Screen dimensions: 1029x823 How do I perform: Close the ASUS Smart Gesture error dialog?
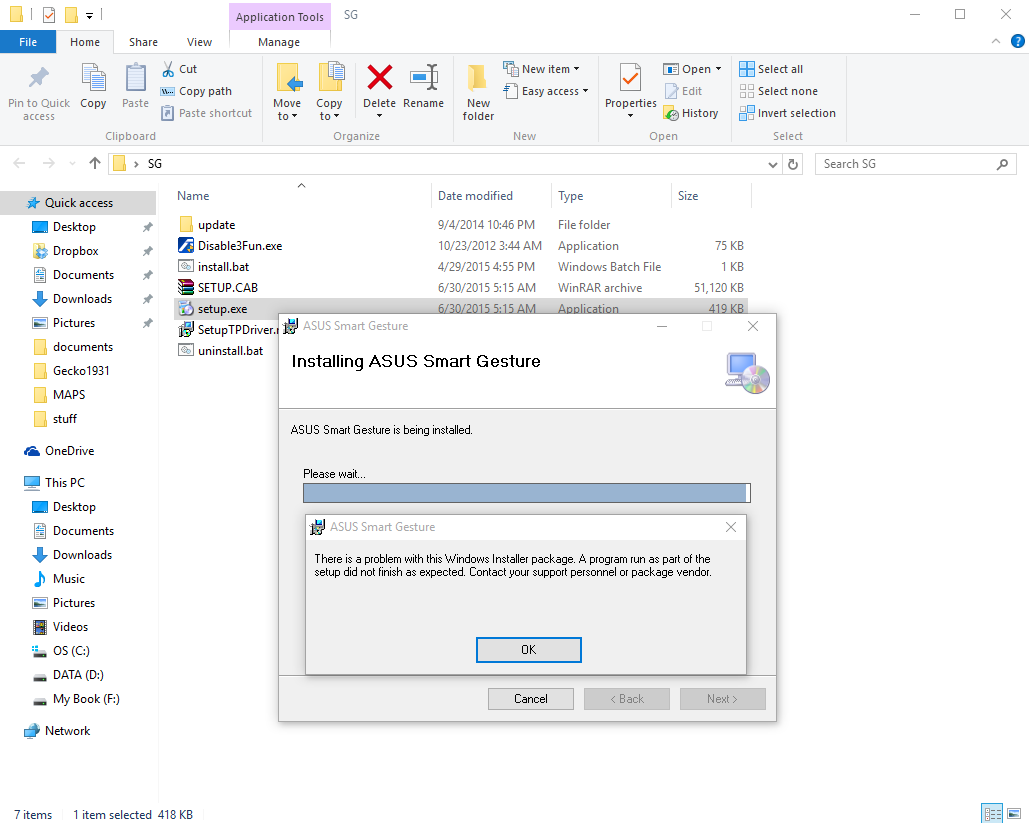[730, 527]
